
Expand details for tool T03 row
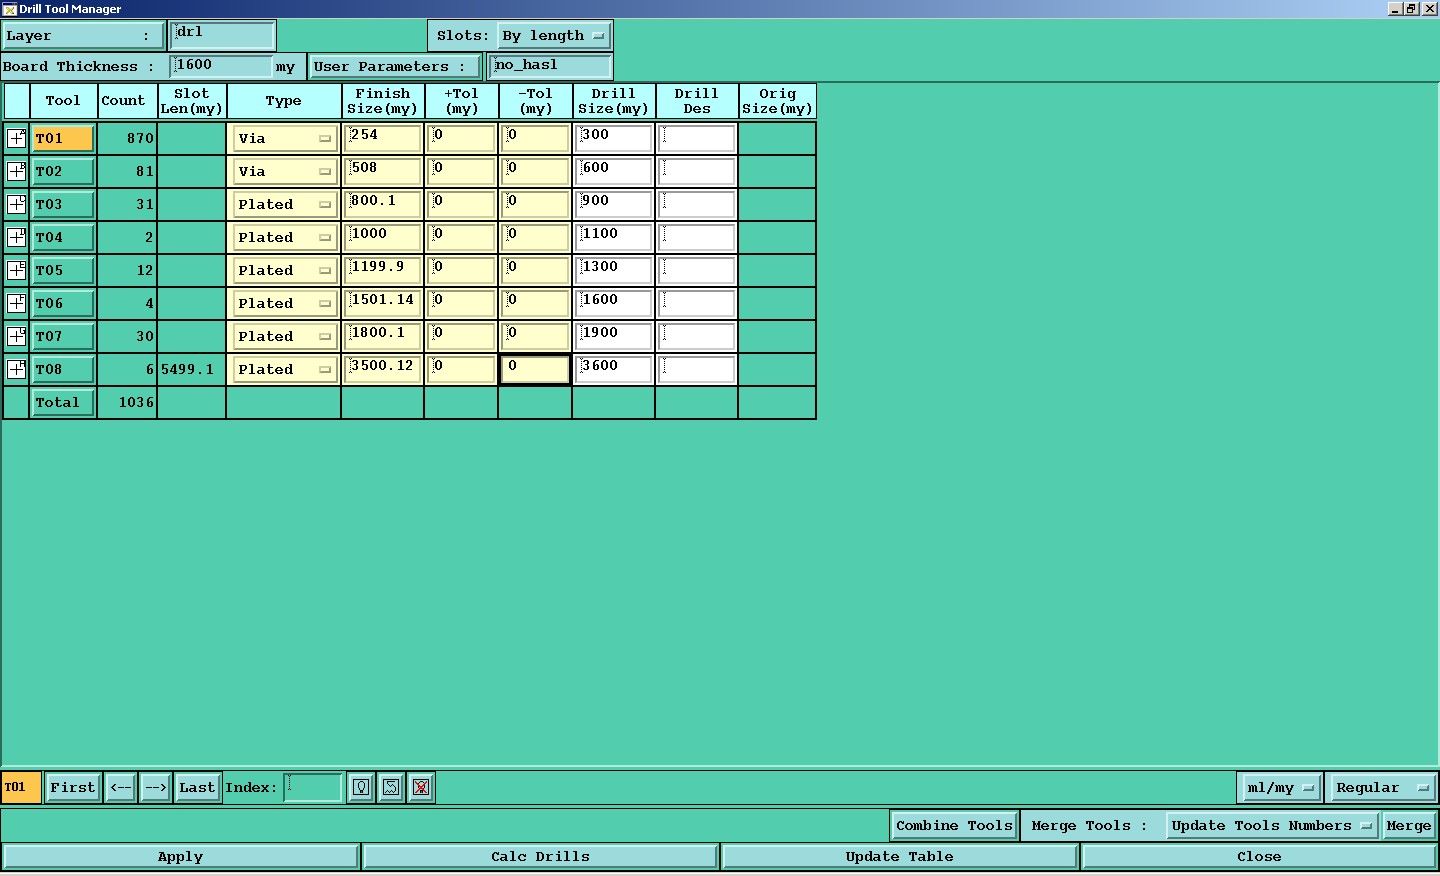click(17, 204)
